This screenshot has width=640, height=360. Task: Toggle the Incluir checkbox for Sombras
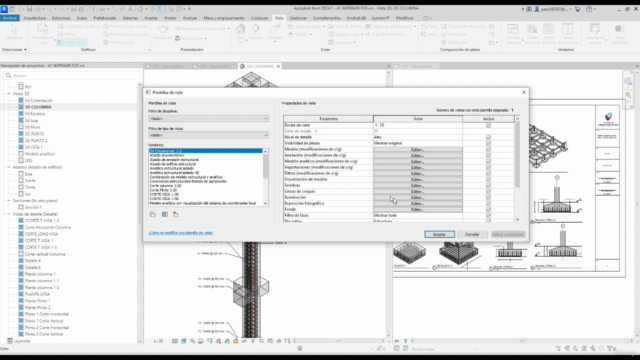pyautogui.click(x=488, y=185)
